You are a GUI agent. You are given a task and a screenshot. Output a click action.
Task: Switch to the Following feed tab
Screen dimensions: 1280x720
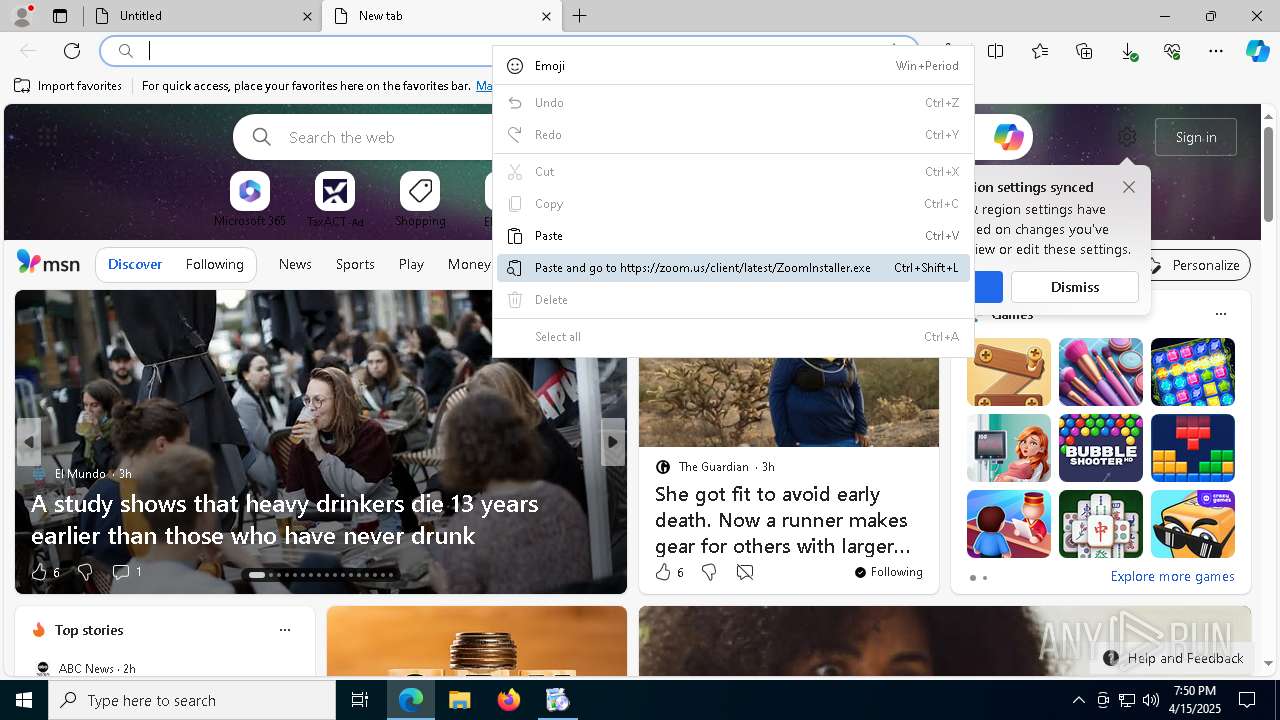coord(214,264)
